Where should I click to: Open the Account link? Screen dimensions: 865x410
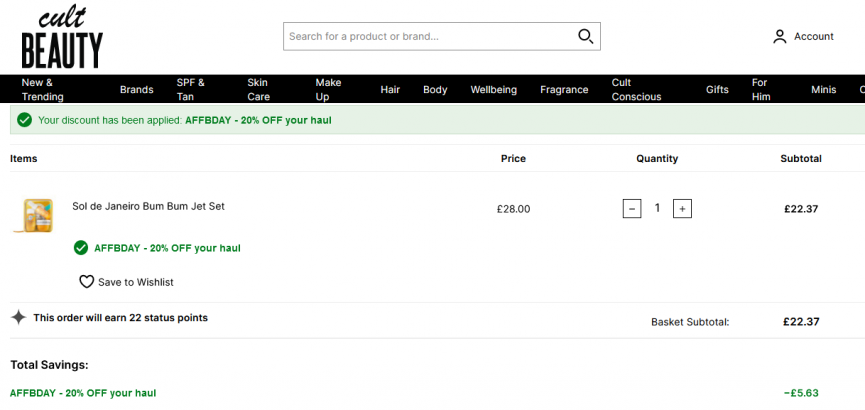click(814, 36)
